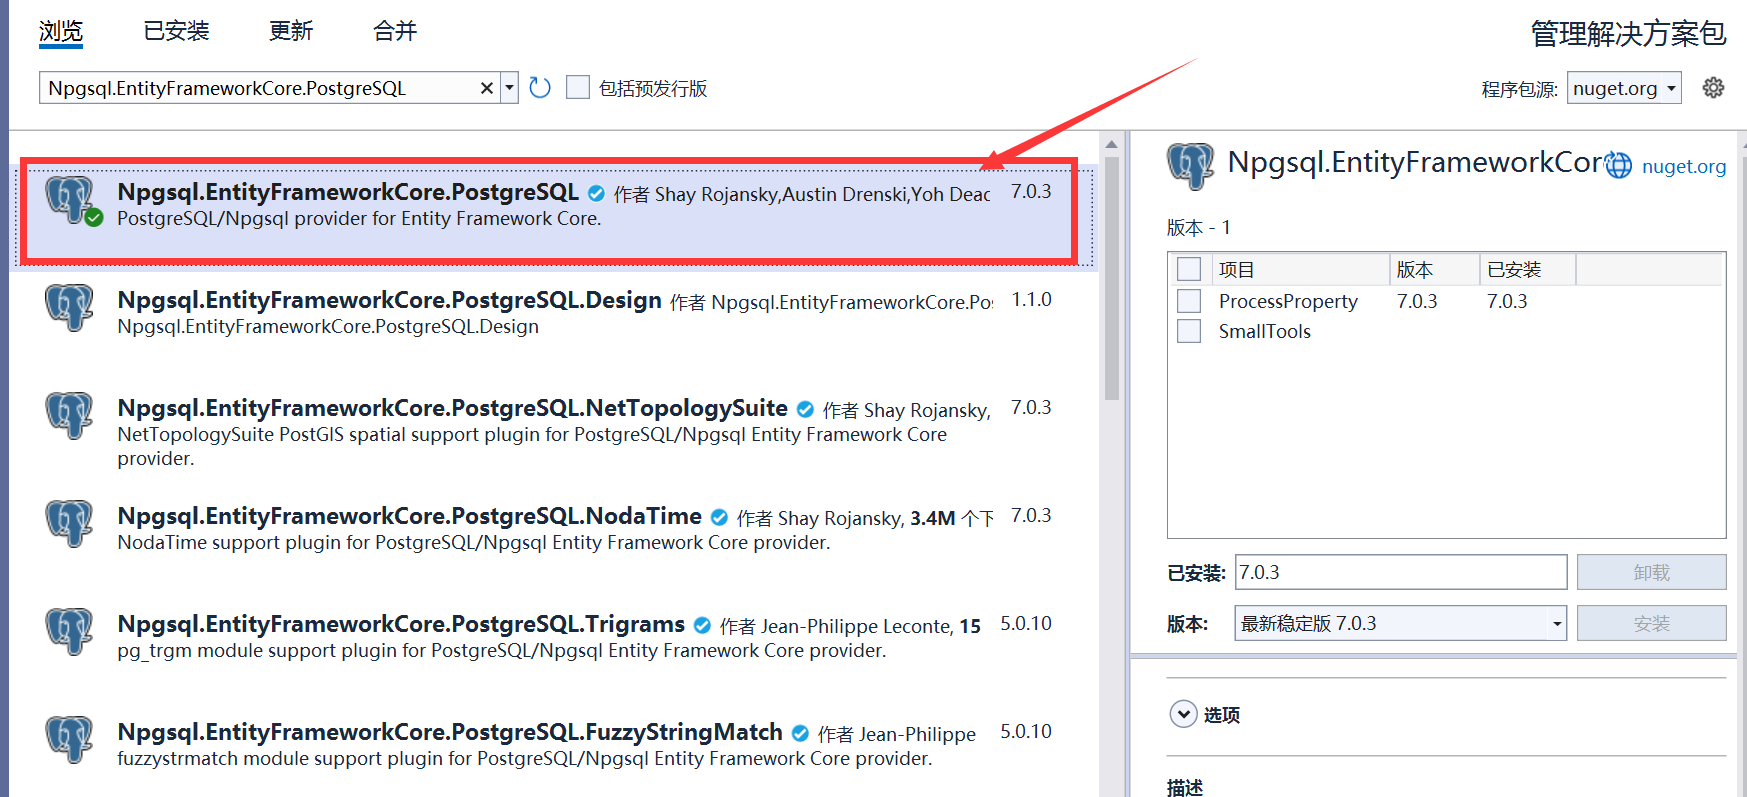Click the 已安装 version field showing 7.0.3

(1400, 572)
